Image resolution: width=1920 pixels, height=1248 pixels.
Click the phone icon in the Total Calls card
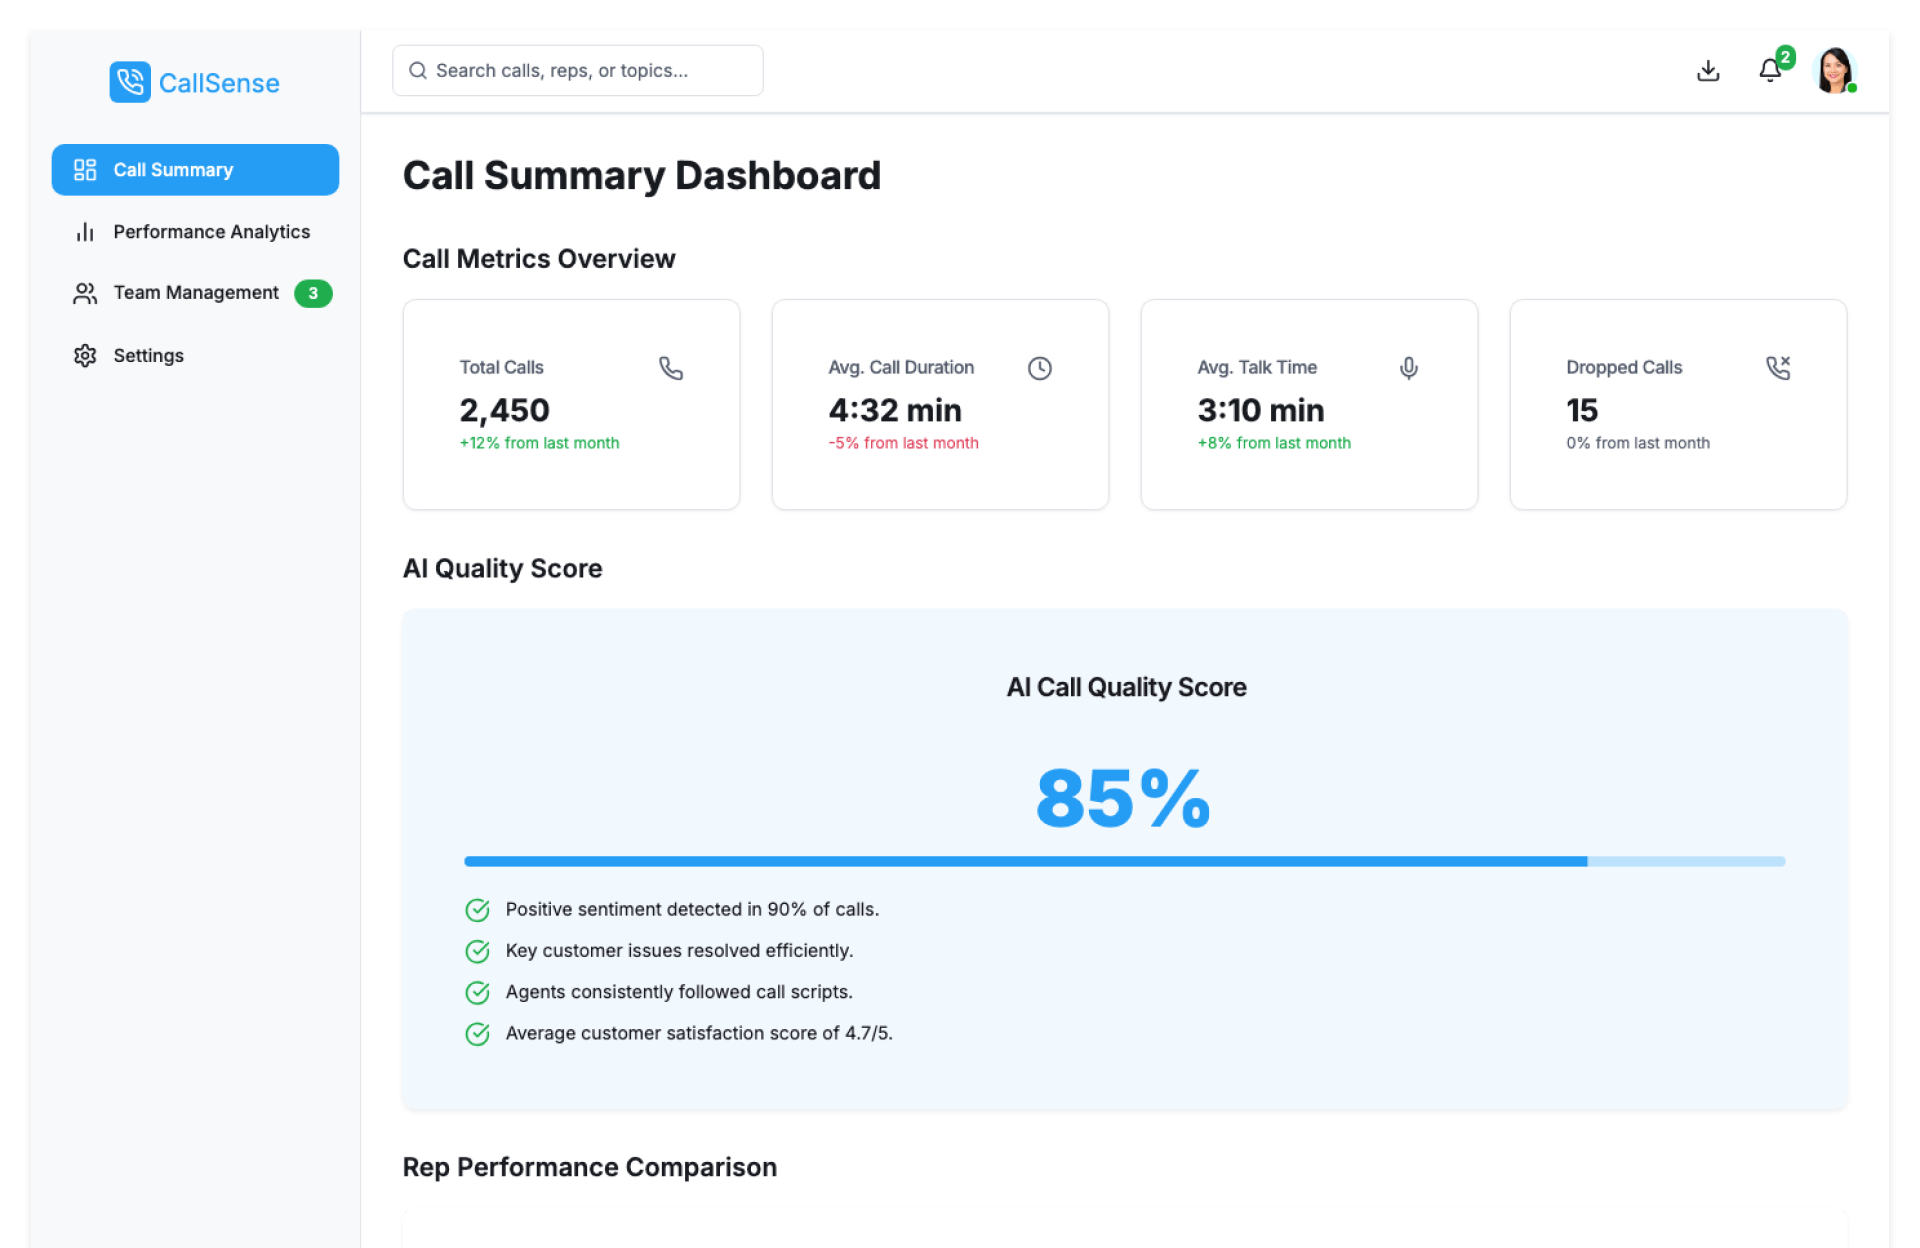(x=671, y=368)
